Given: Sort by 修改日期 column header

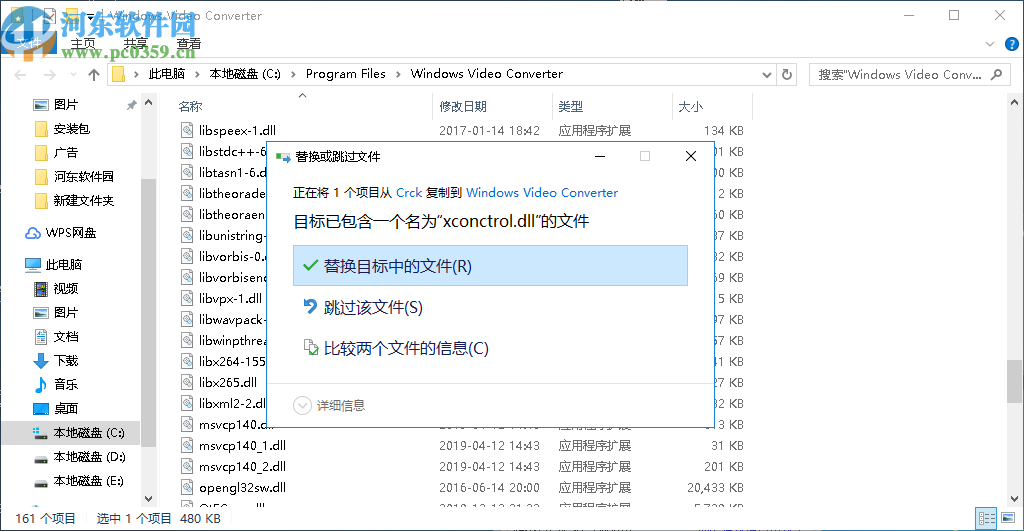Looking at the screenshot, I should point(463,106).
